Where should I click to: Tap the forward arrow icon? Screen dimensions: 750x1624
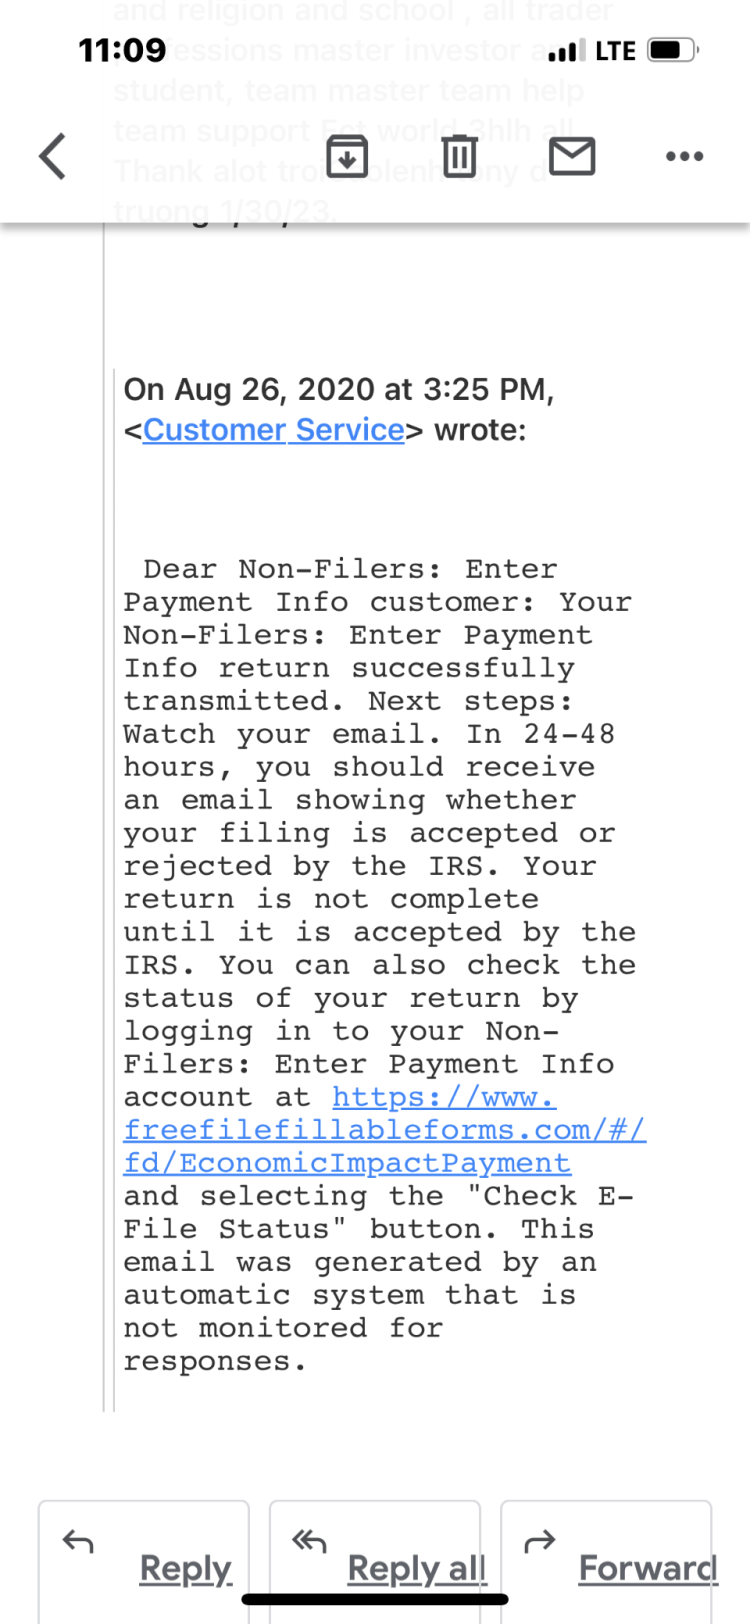(x=540, y=1543)
